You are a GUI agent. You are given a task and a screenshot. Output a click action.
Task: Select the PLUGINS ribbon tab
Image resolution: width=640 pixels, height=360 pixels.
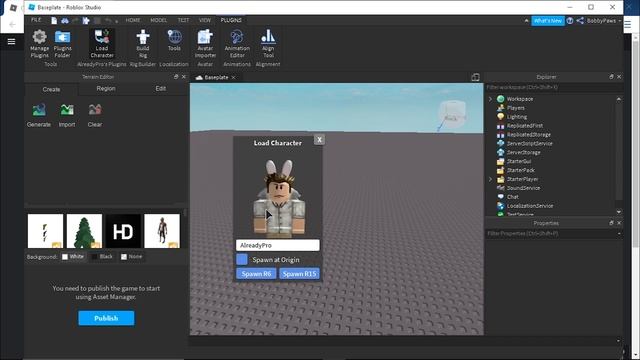(231, 20)
